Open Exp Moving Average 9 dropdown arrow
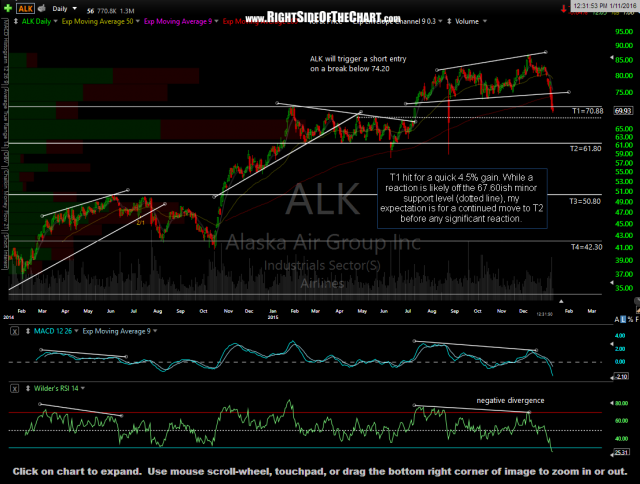Image resolution: width=640 pixels, height=484 pixels. [216, 21]
